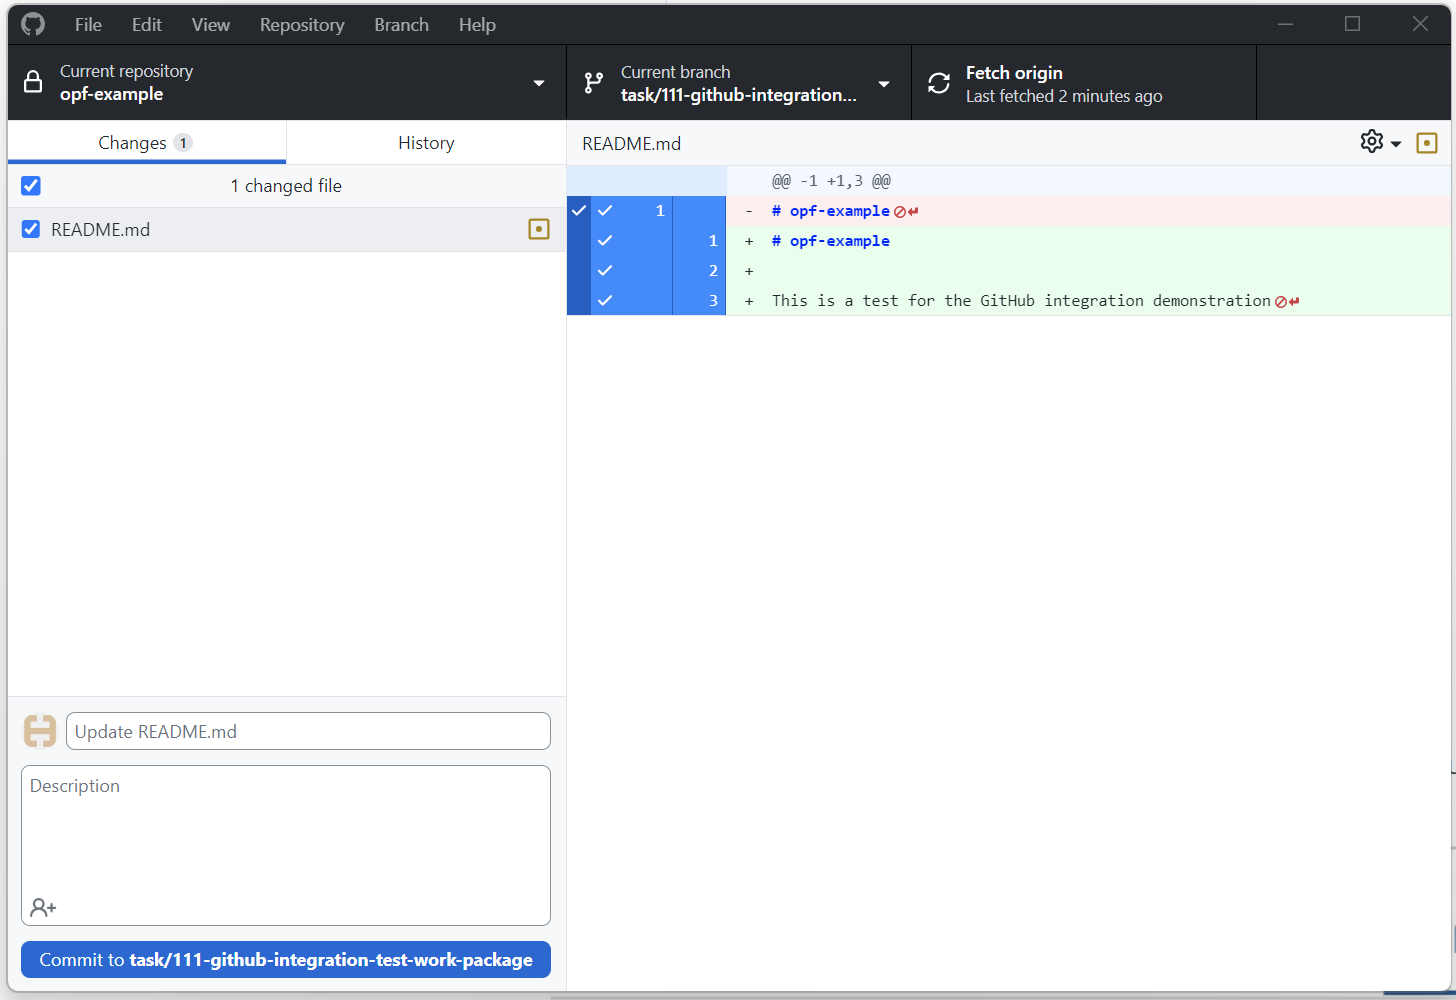Click the branch icon beside Current branch
This screenshot has height=1000, width=1456.
click(x=594, y=82)
